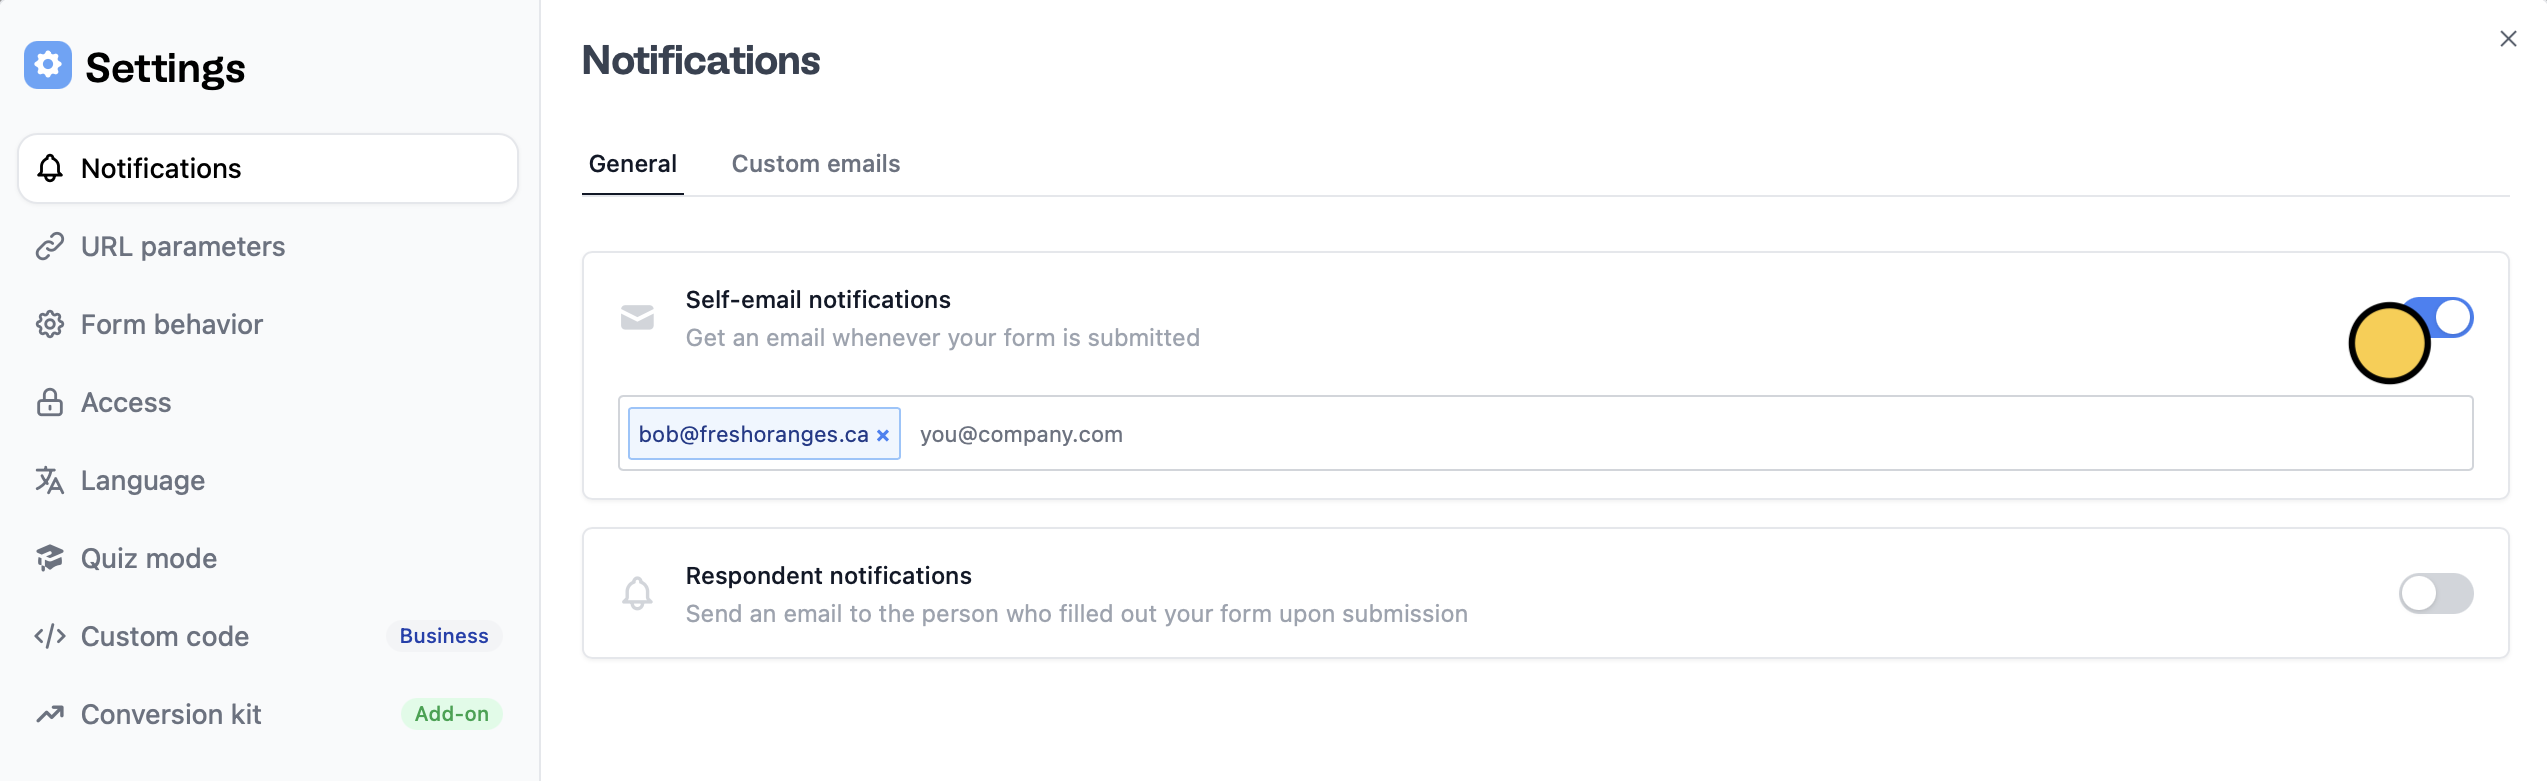Click the Quiz mode graduation cap icon
The image size is (2547, 781).
pos(50,558)
